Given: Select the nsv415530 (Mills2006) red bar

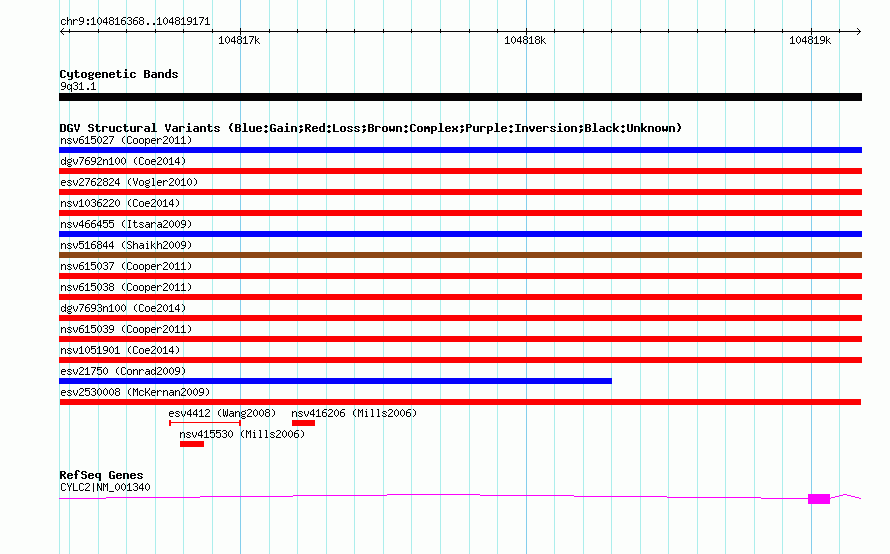Looking at the screenshot, I should 192,444.
